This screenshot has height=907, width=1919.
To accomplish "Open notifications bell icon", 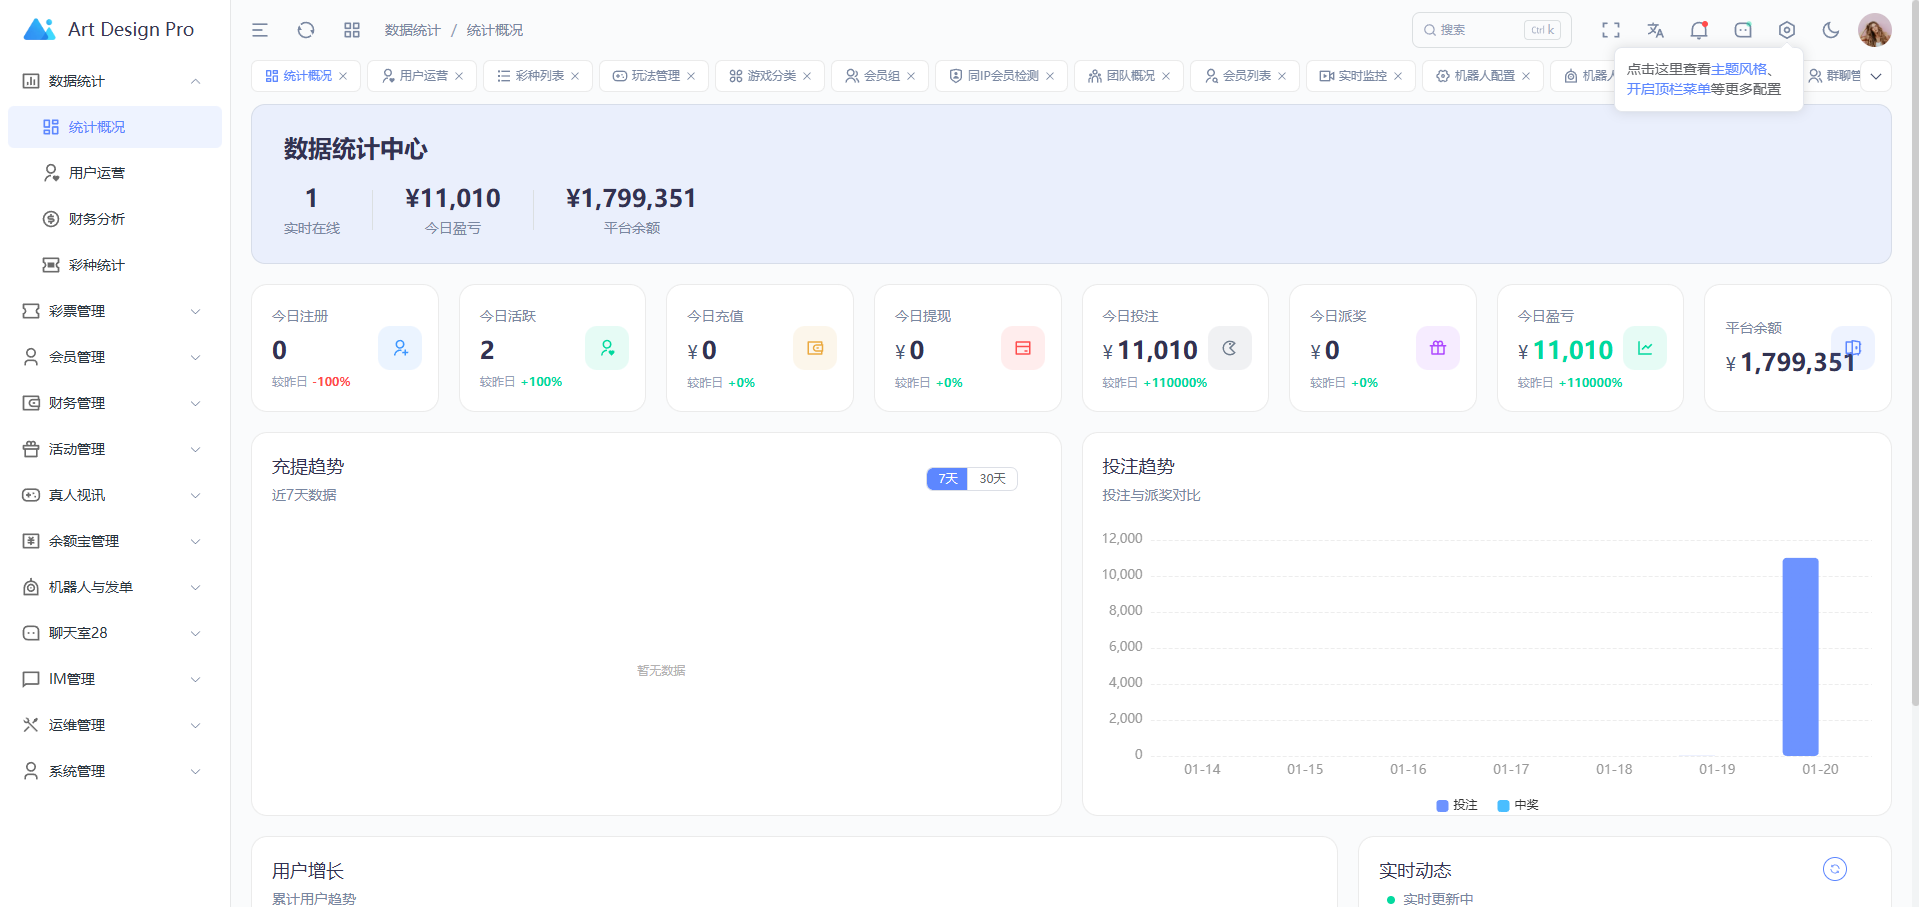I will (1698, 30).
